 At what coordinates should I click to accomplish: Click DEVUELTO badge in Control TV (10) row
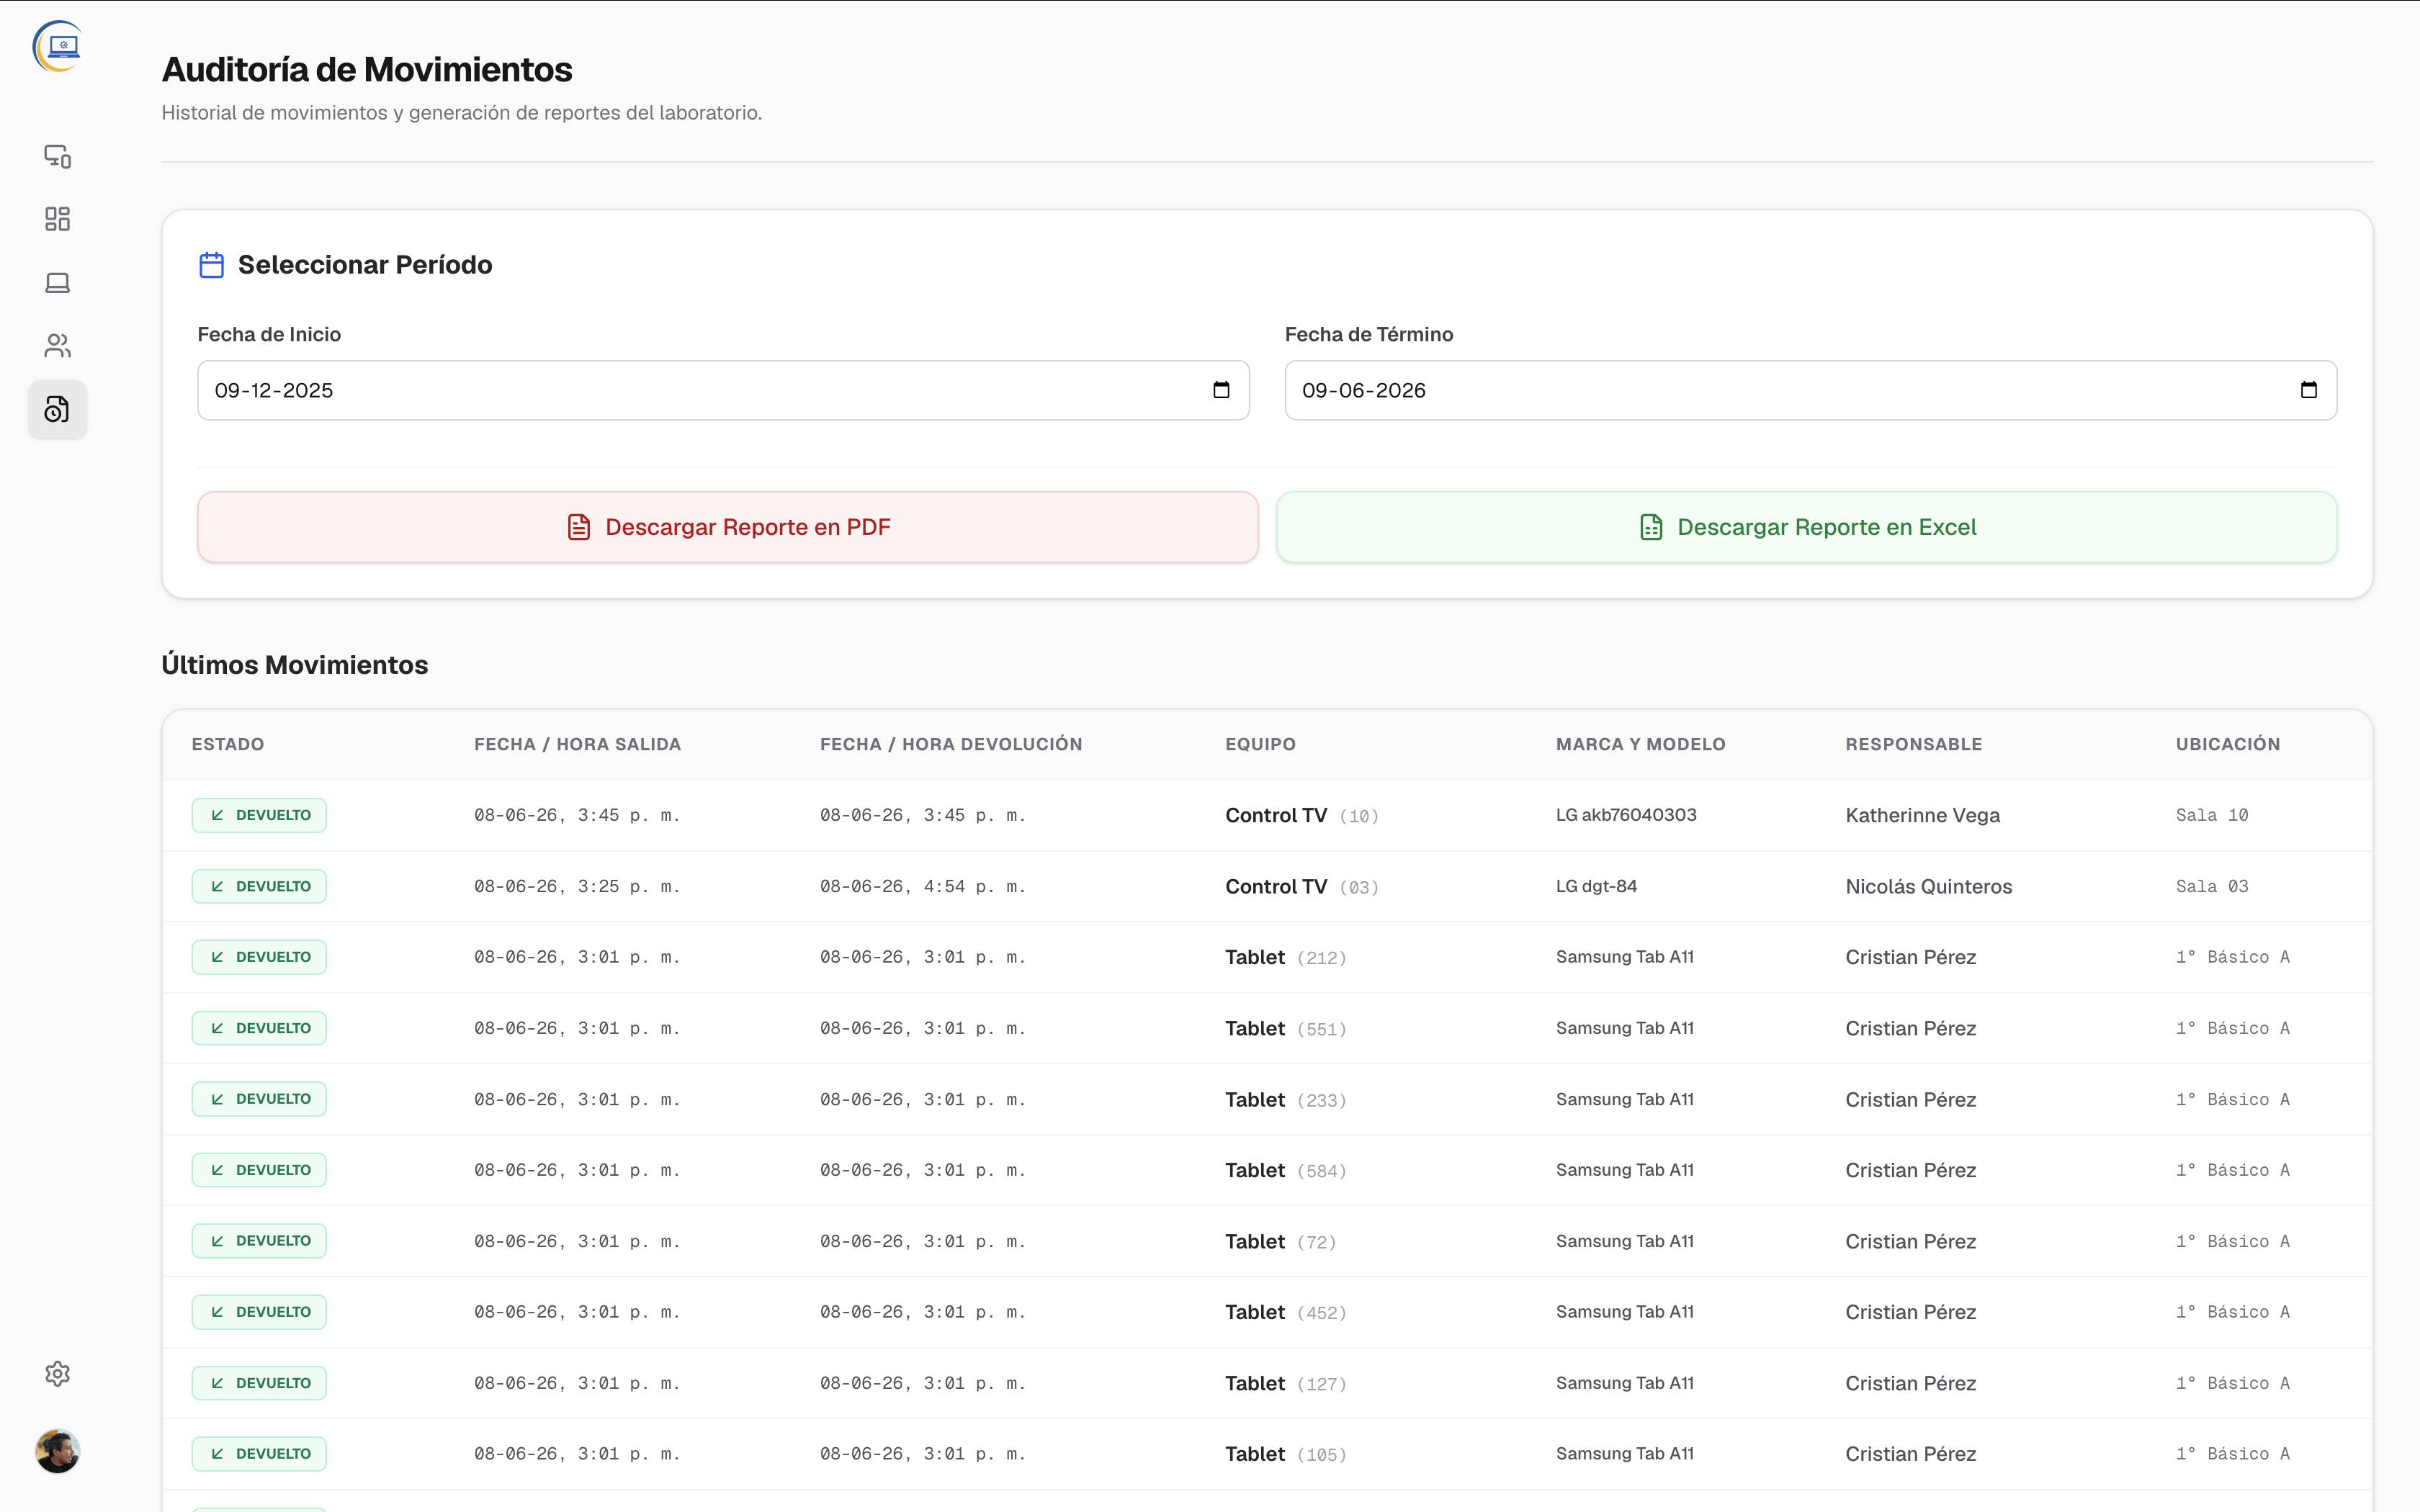259,815
